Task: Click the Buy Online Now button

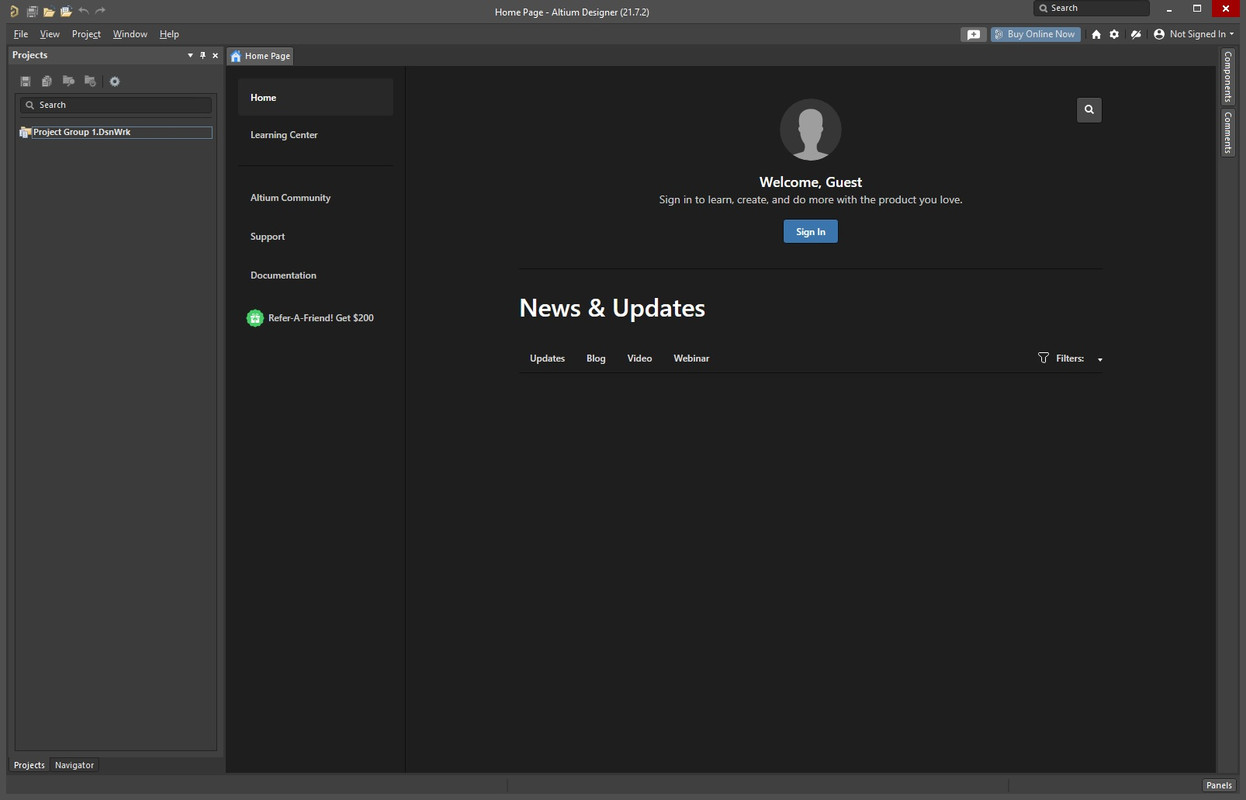Action: click(x=1036, y=34)
